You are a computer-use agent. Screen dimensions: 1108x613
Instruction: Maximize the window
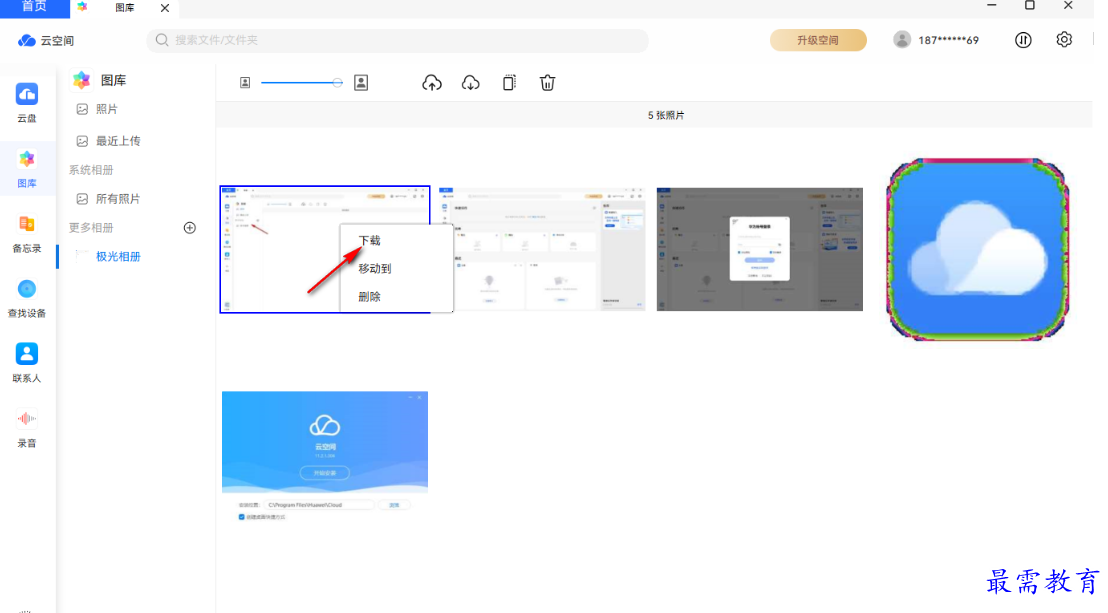click(1030, 6)
